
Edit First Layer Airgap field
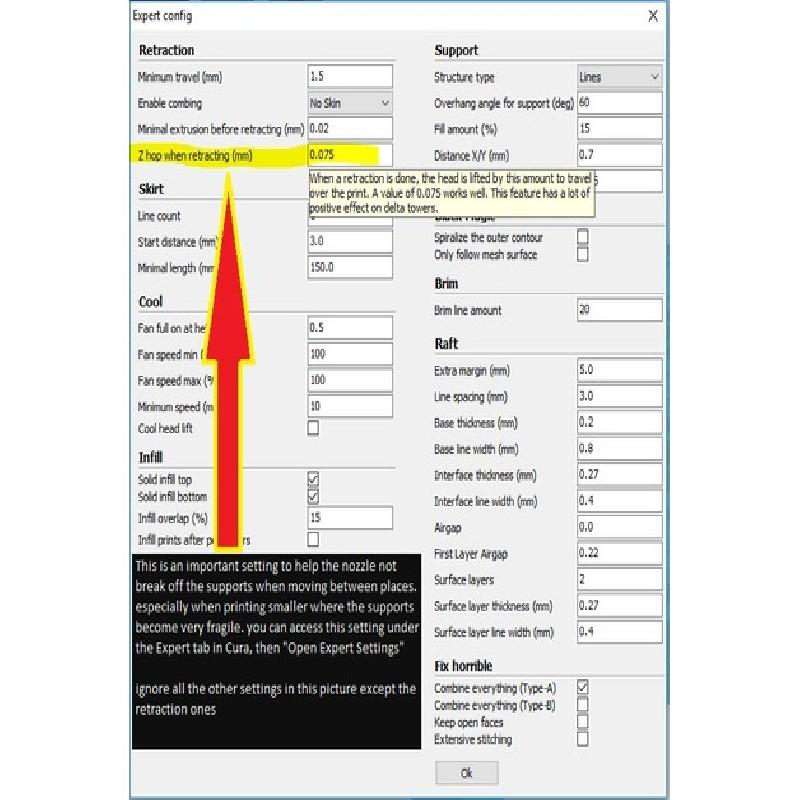pyautogui.click(x=620, y=553)
